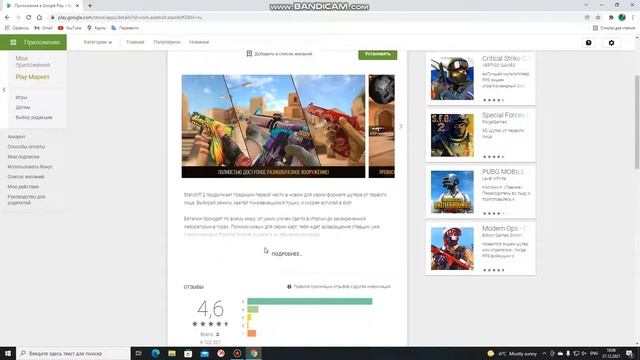Click the page vertical scrollbar

coord(637,122)
